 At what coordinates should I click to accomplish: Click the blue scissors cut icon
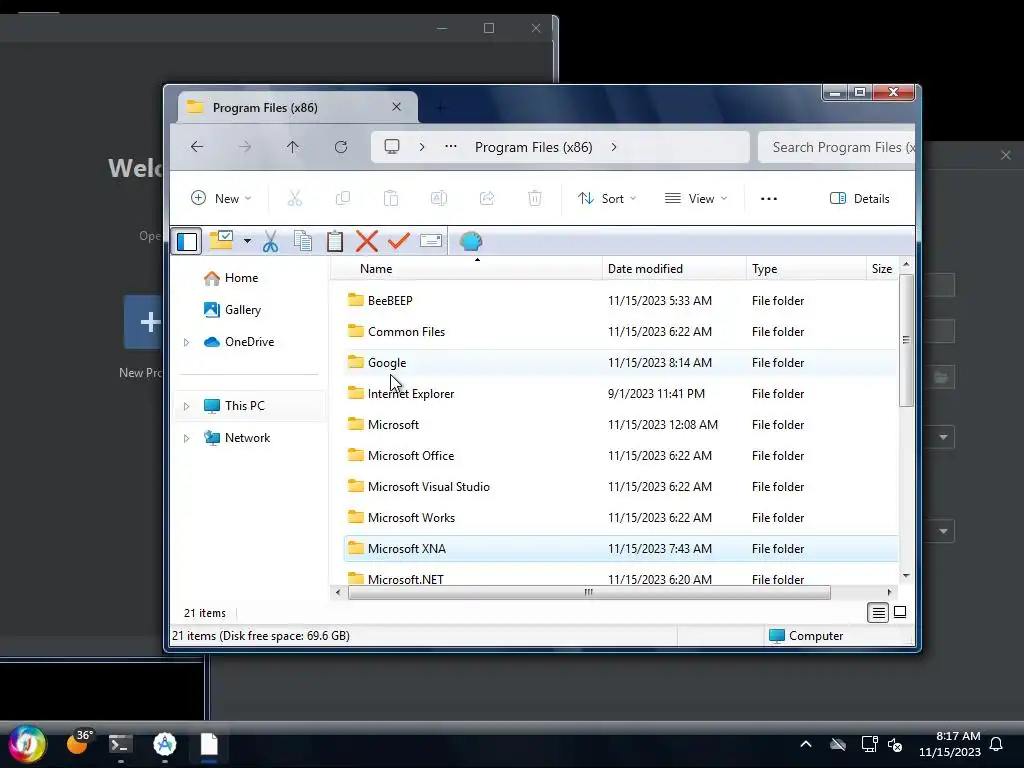(270, 241)
